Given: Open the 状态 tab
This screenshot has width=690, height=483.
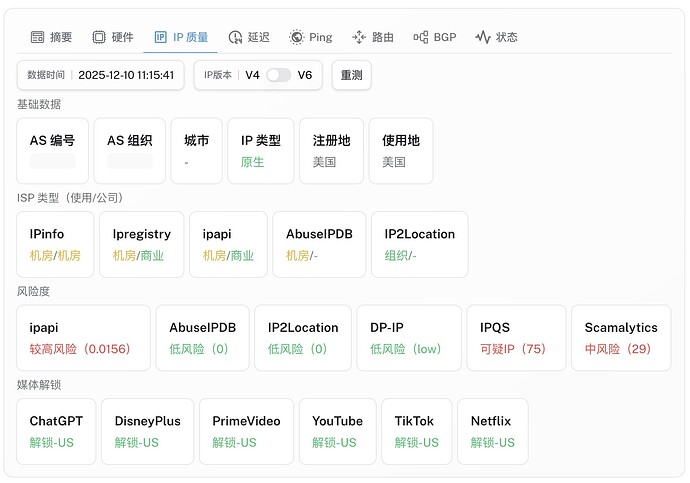Looking at the screenshot, I should (x=496, y=37).
